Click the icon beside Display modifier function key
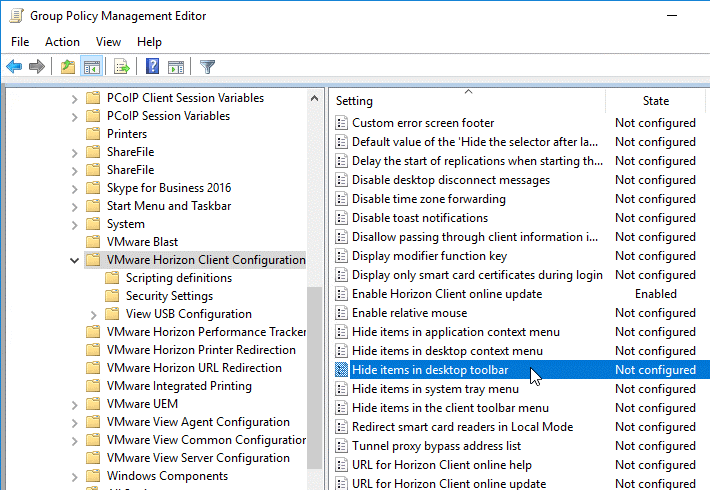This screenshot has width=710, height=490. point(341,256)
